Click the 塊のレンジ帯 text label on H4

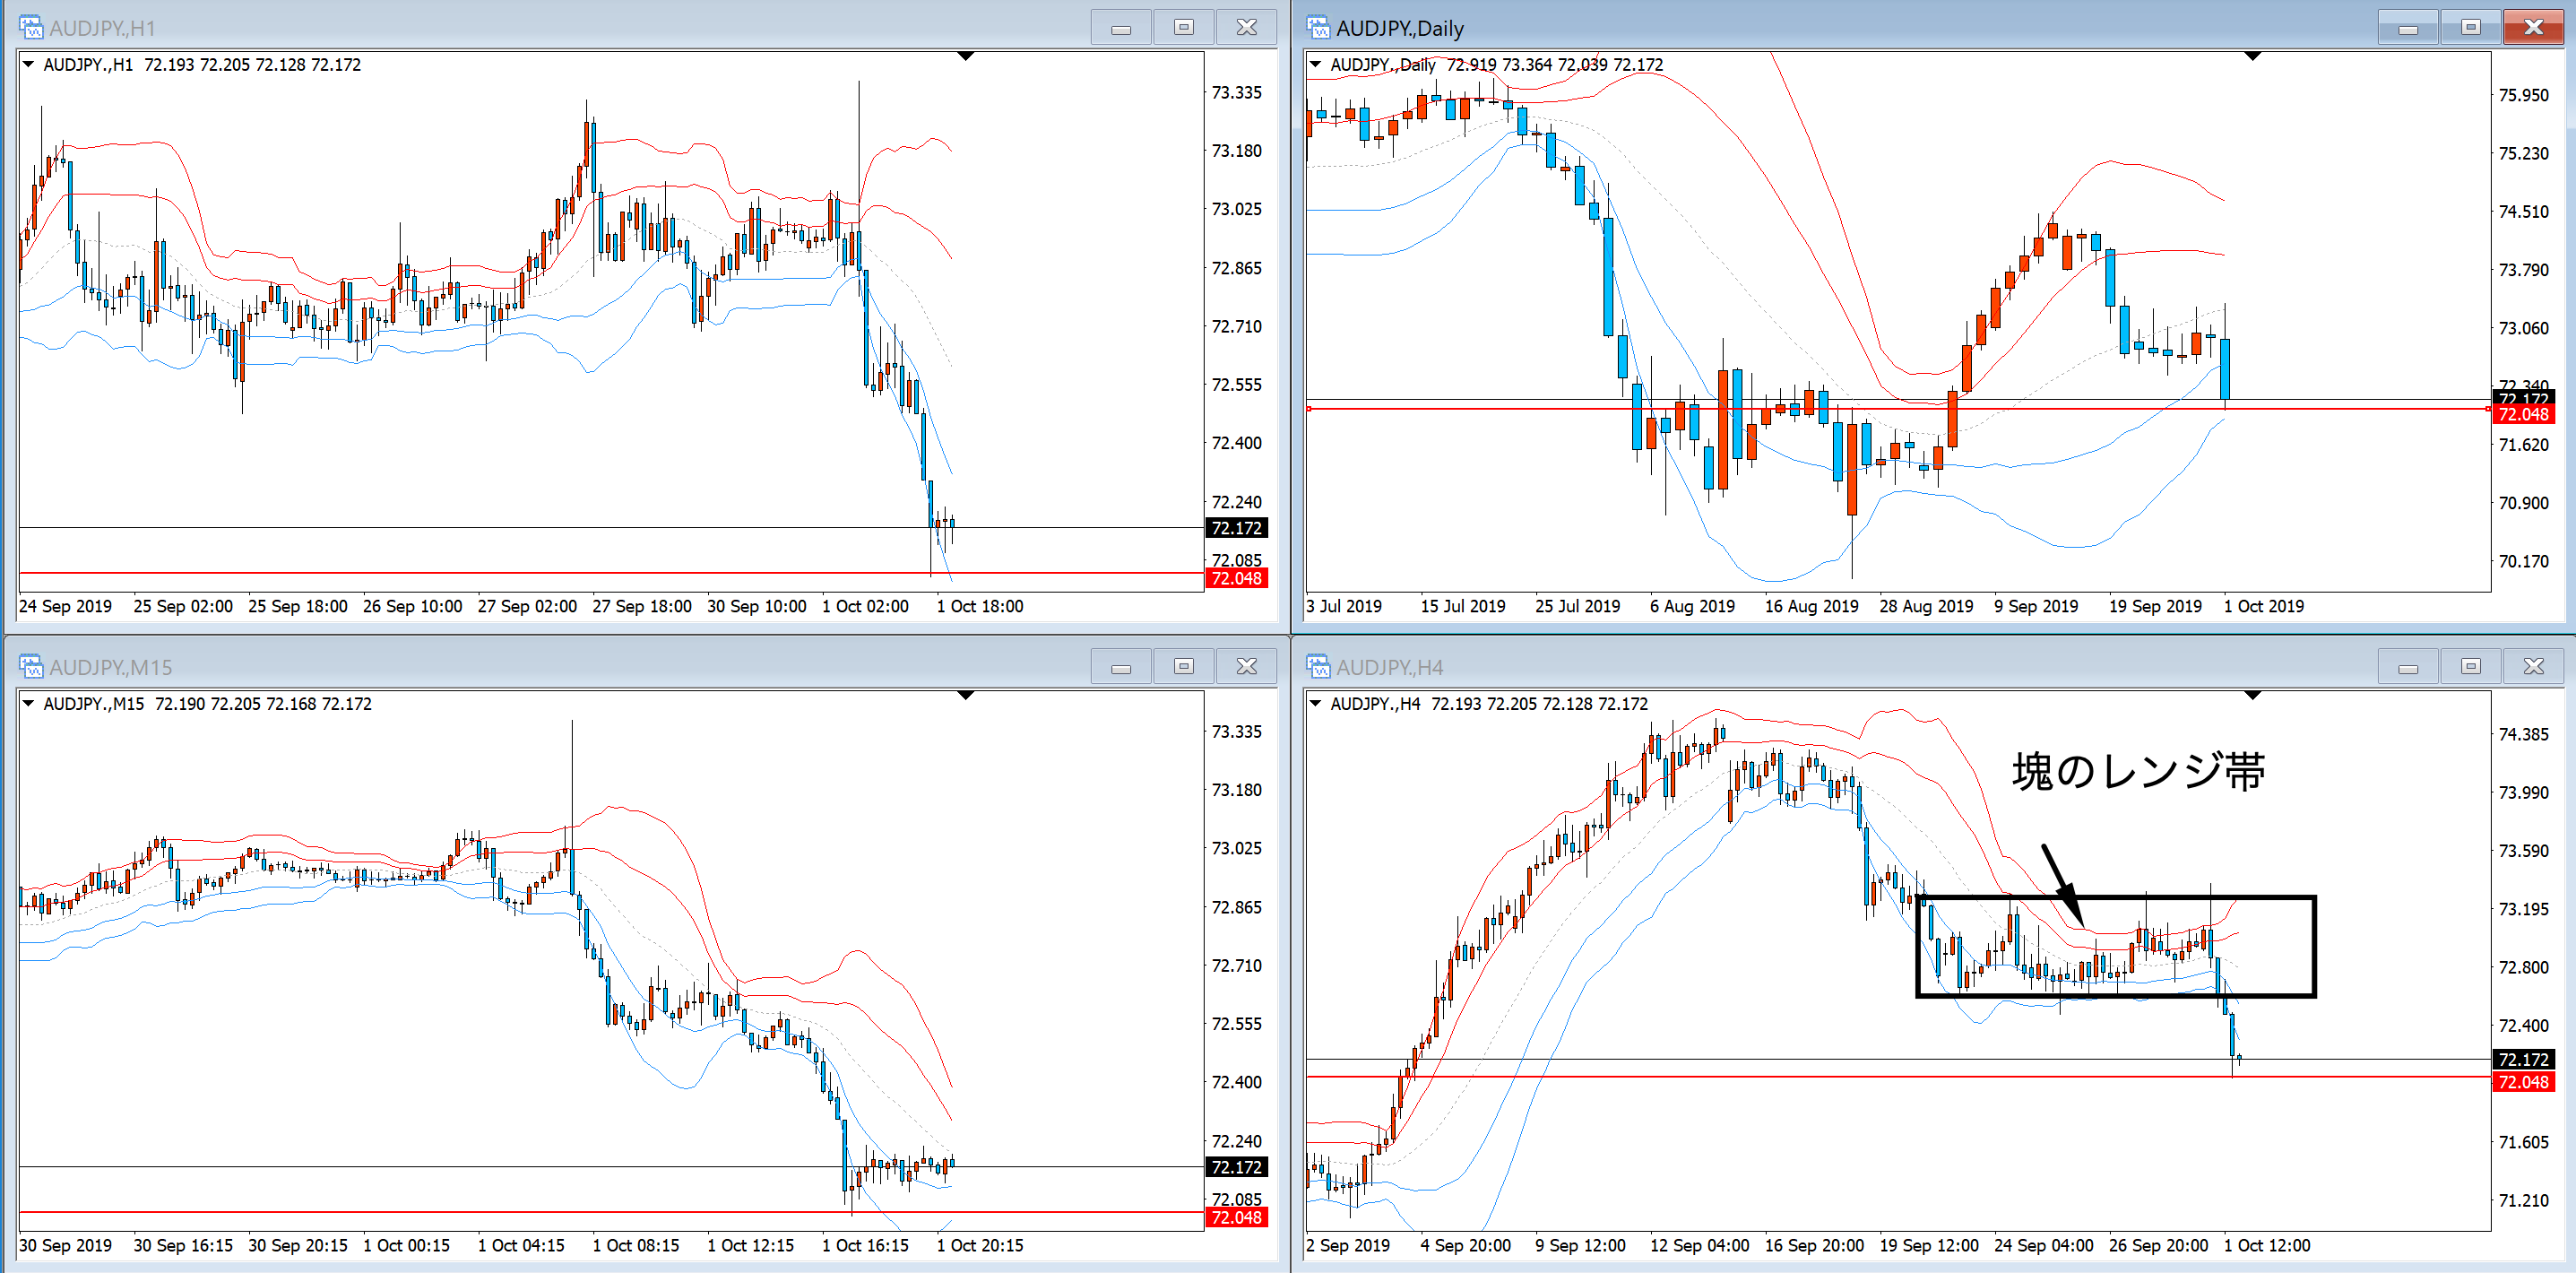click(x=2138, y=771)
